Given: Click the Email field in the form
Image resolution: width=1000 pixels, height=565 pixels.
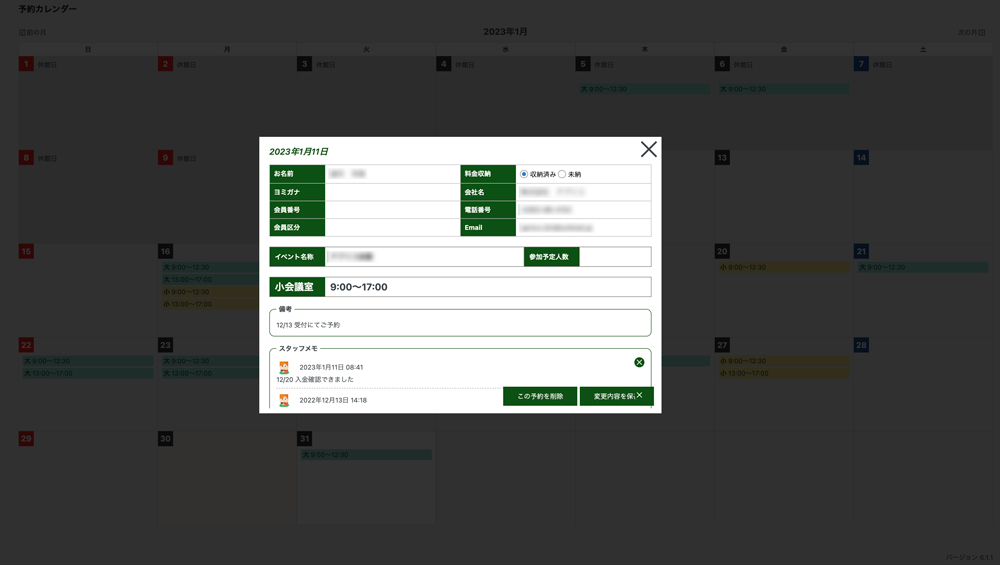Looking at the screenshot, I should point(583,228).
